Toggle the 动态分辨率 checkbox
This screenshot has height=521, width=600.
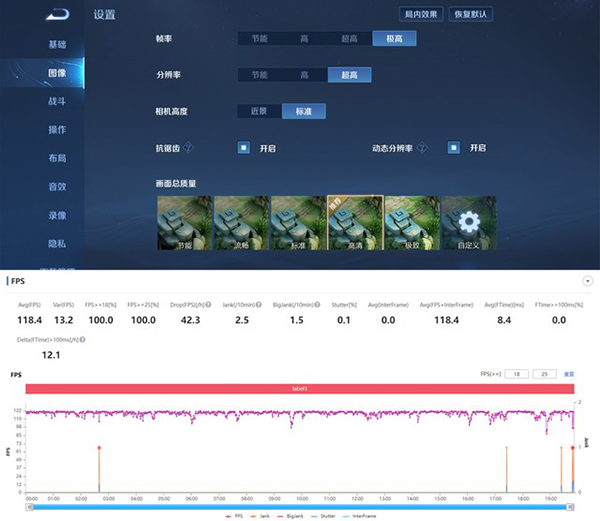(x=454, y=148)
